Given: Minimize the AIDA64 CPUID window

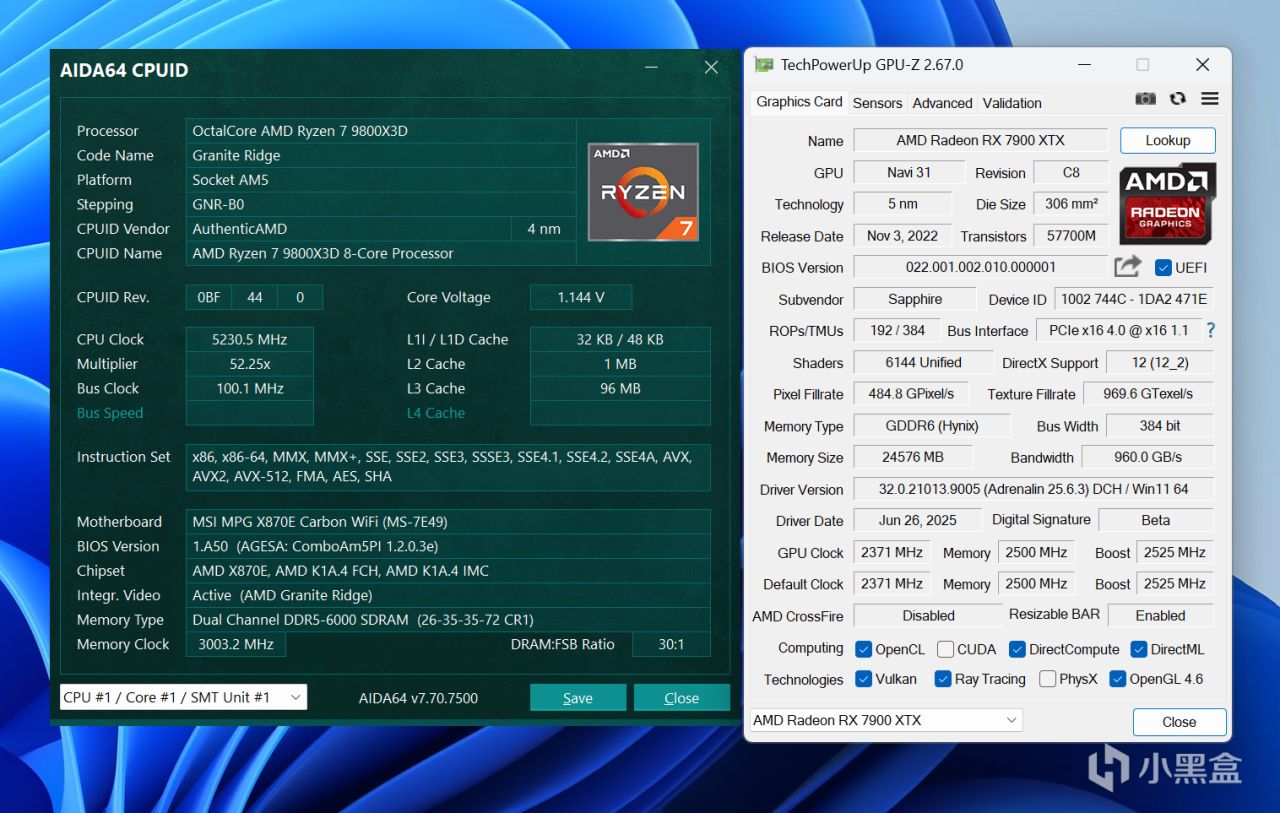Looking at the screenshot, I should (x=652, y=68).
